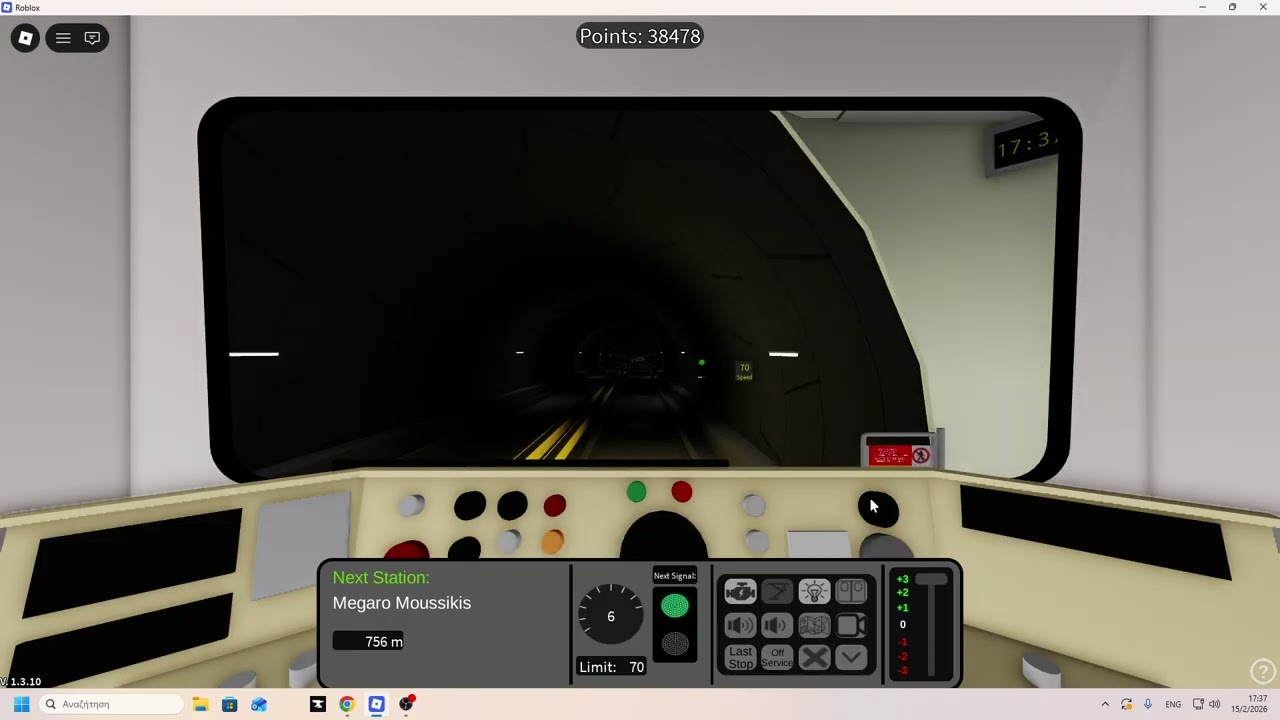1280x720 pixels.
Task: Toggle the lightbulb lights icon
Action: [814, 592]
